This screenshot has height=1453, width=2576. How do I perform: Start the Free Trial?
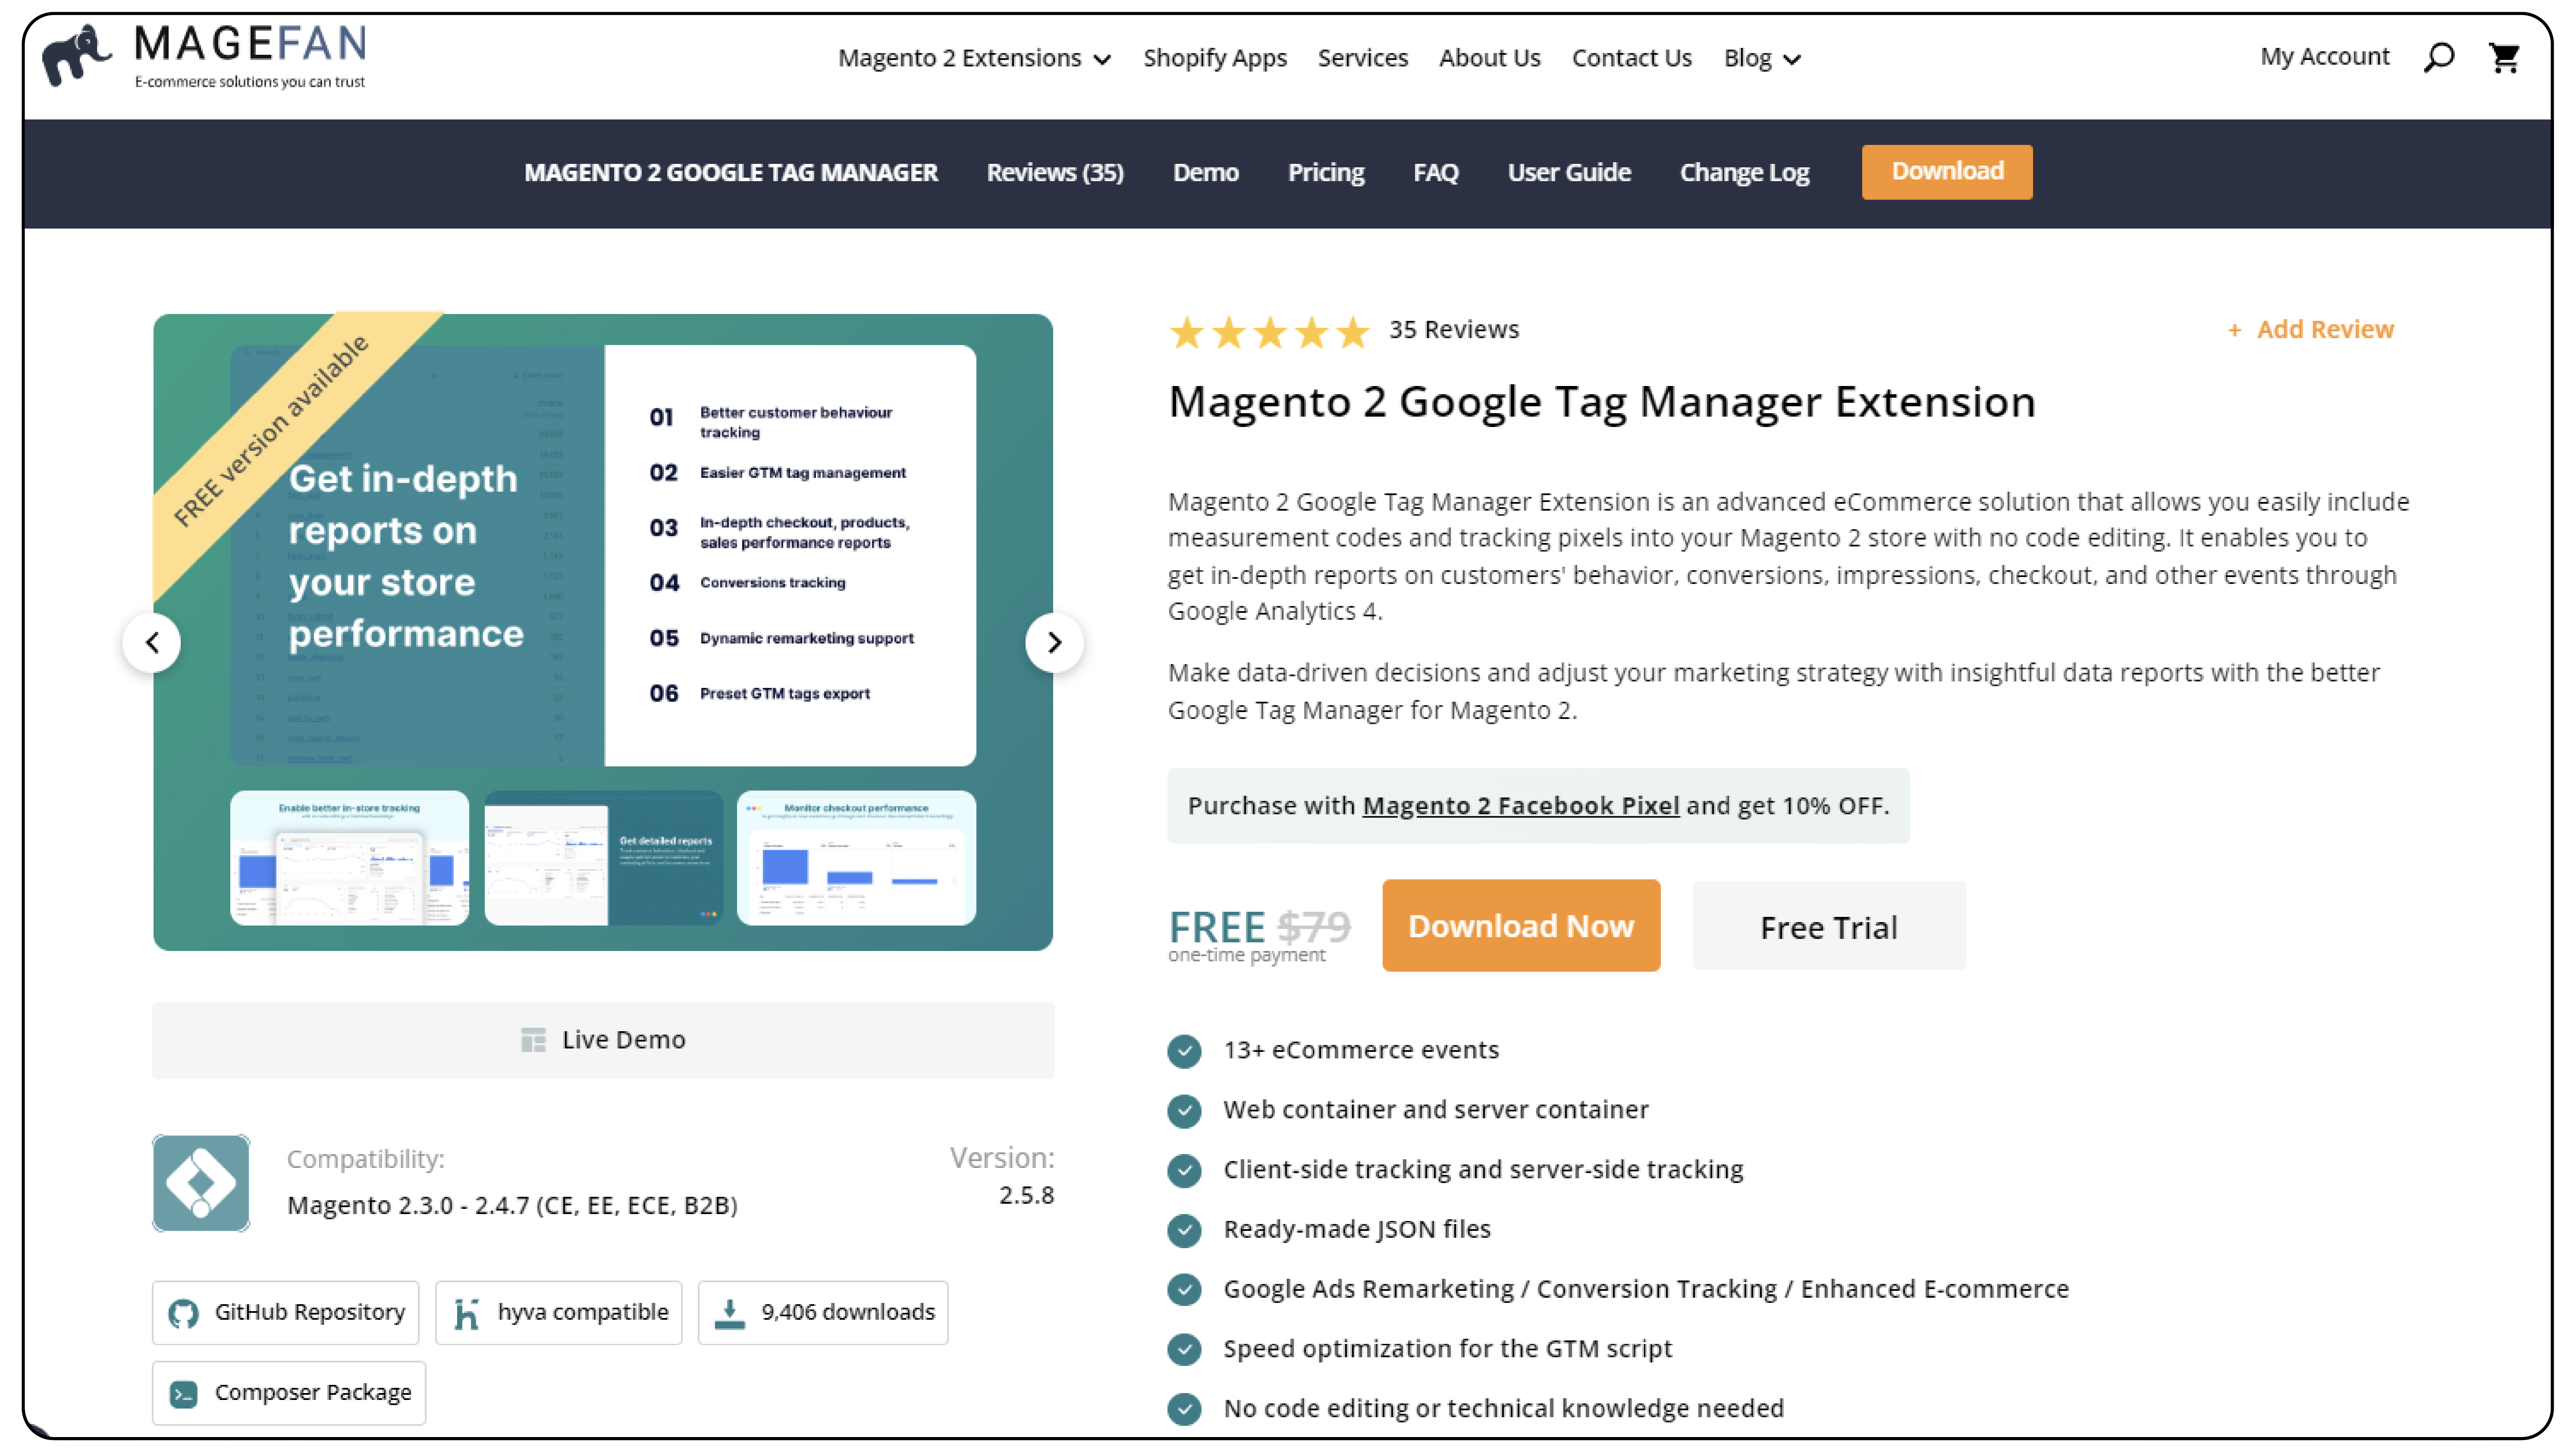1828,927
